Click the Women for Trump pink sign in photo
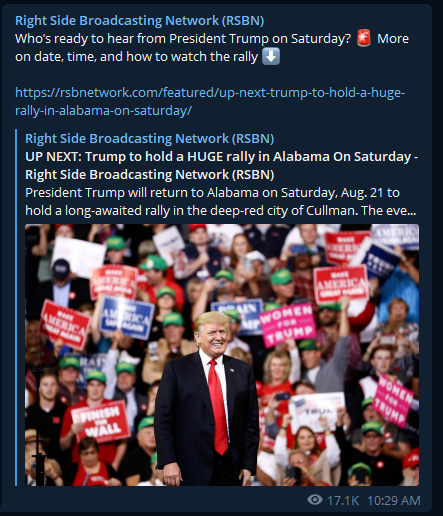Viewport: 443px width, 516px height. pyautogui.click(x=288, y=325)
